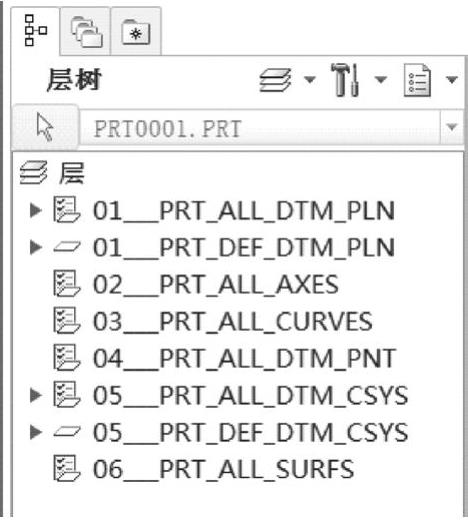468x528 pixels.
Task: Click icon of 04___PRT_ALL_DTM_PNT layer
Action: tap(67, 357)
